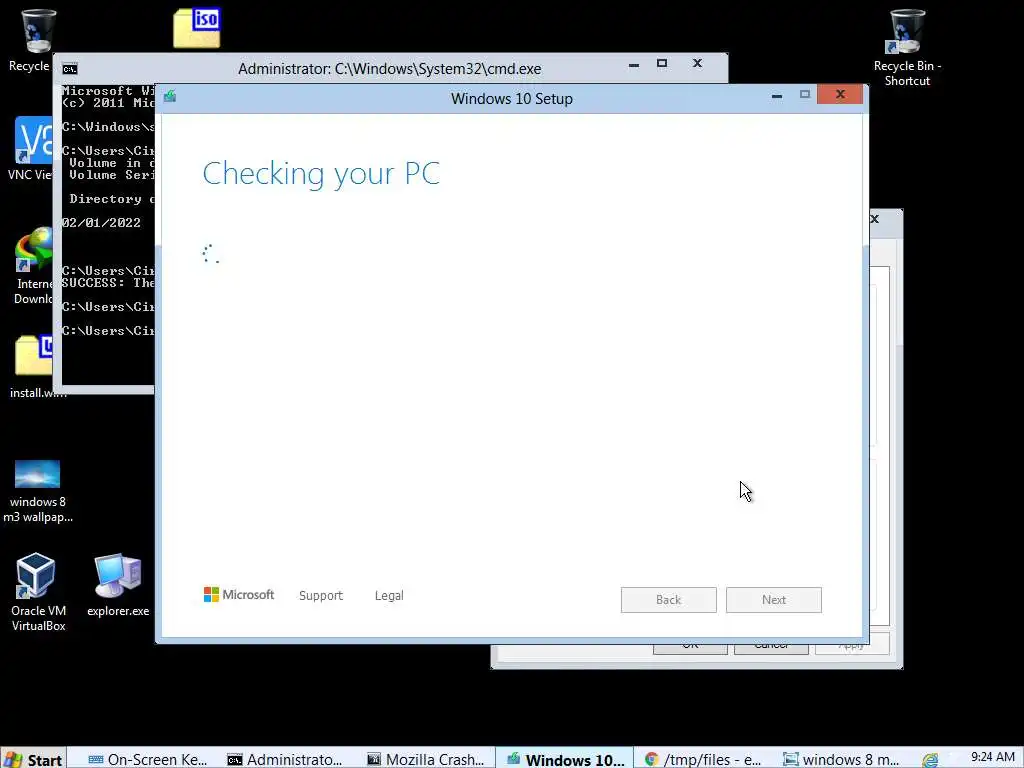Click the Back button in setup
This screenshot has width=1024, height=768.
pos(669,600)
